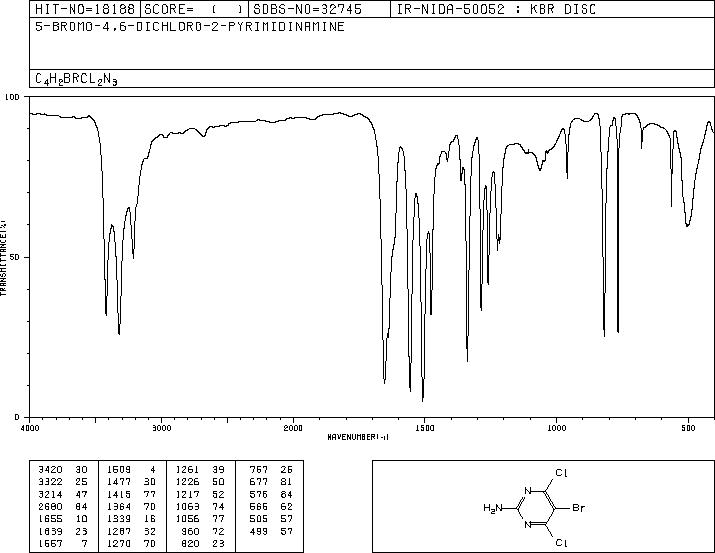Viewport: 715px width, 553px height.
Task: Click the 500 tick label on x-axis
Action: [688, 428]
